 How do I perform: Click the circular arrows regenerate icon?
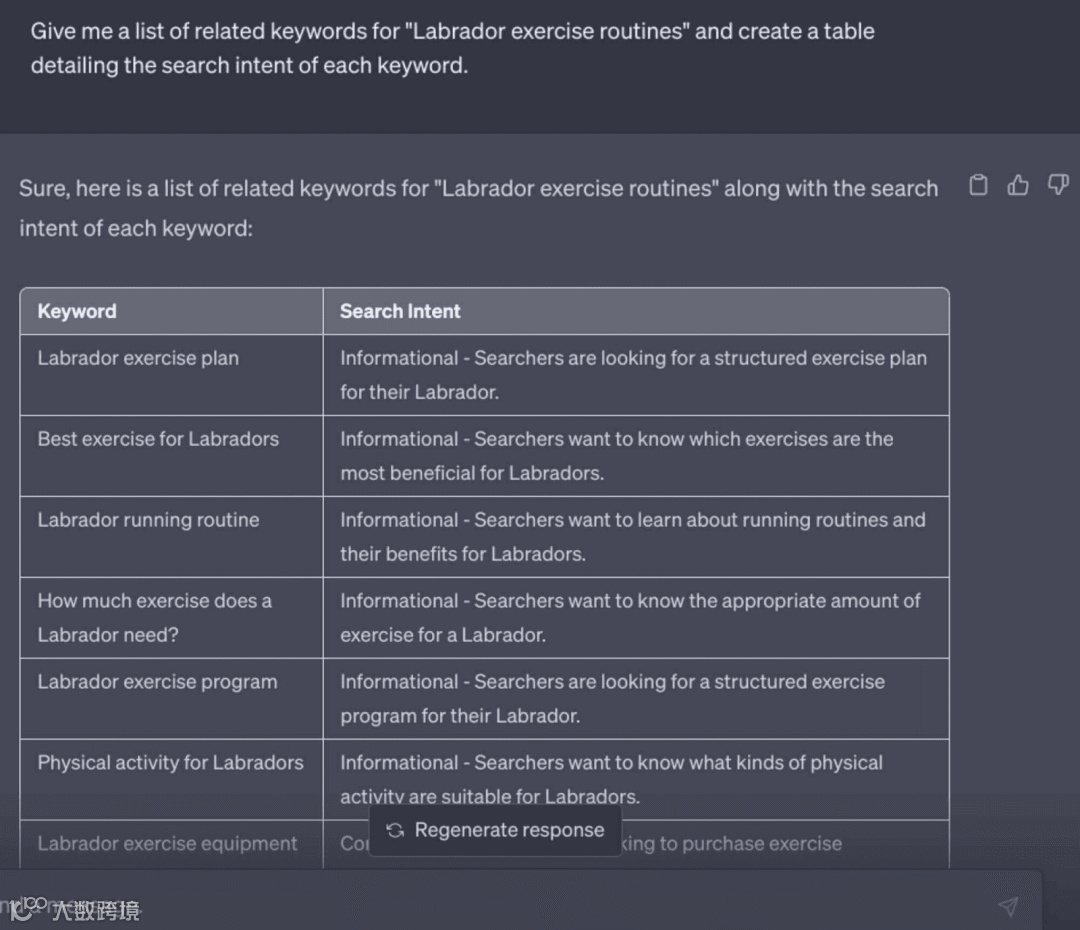pos(395,830)
